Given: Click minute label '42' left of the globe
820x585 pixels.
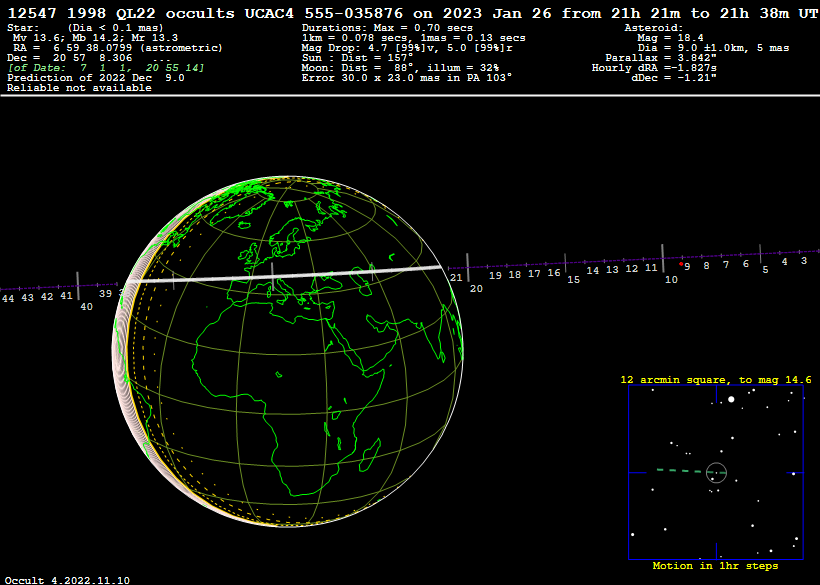Looking at the screenshot, I should pos(47,297).
